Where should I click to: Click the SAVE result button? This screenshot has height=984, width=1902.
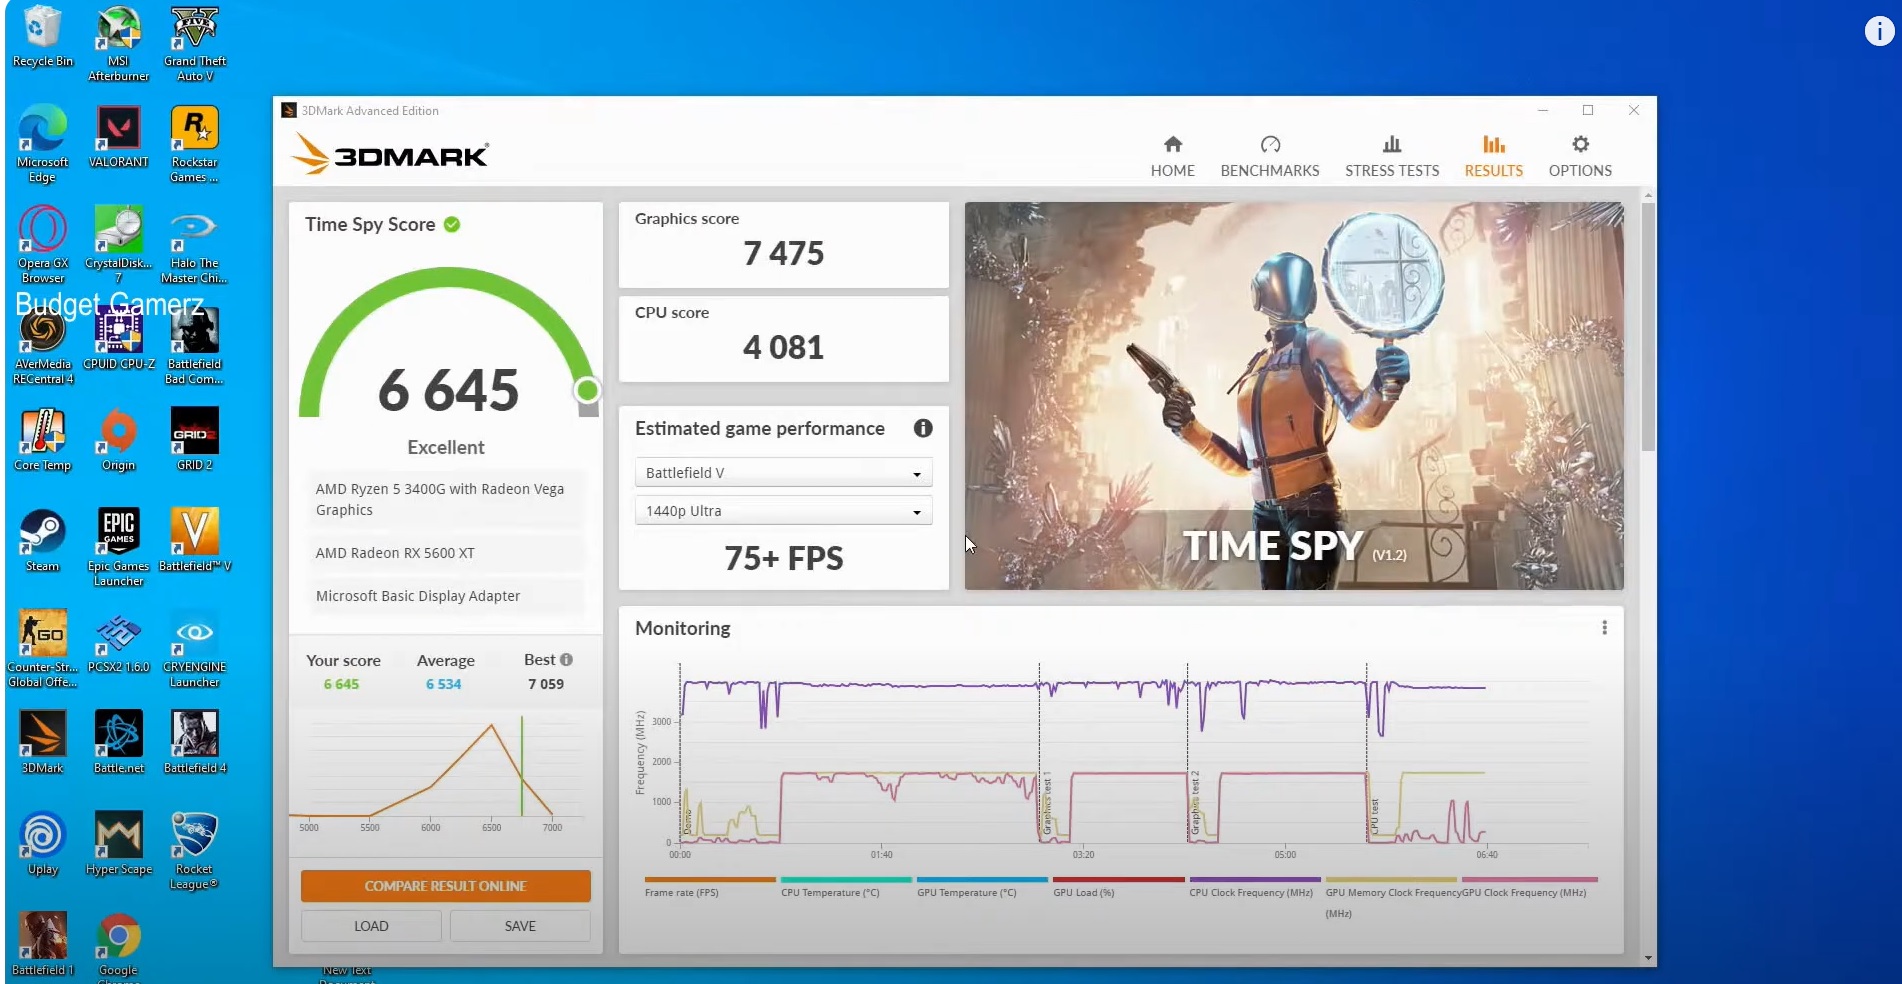click(x=520, y=926)
